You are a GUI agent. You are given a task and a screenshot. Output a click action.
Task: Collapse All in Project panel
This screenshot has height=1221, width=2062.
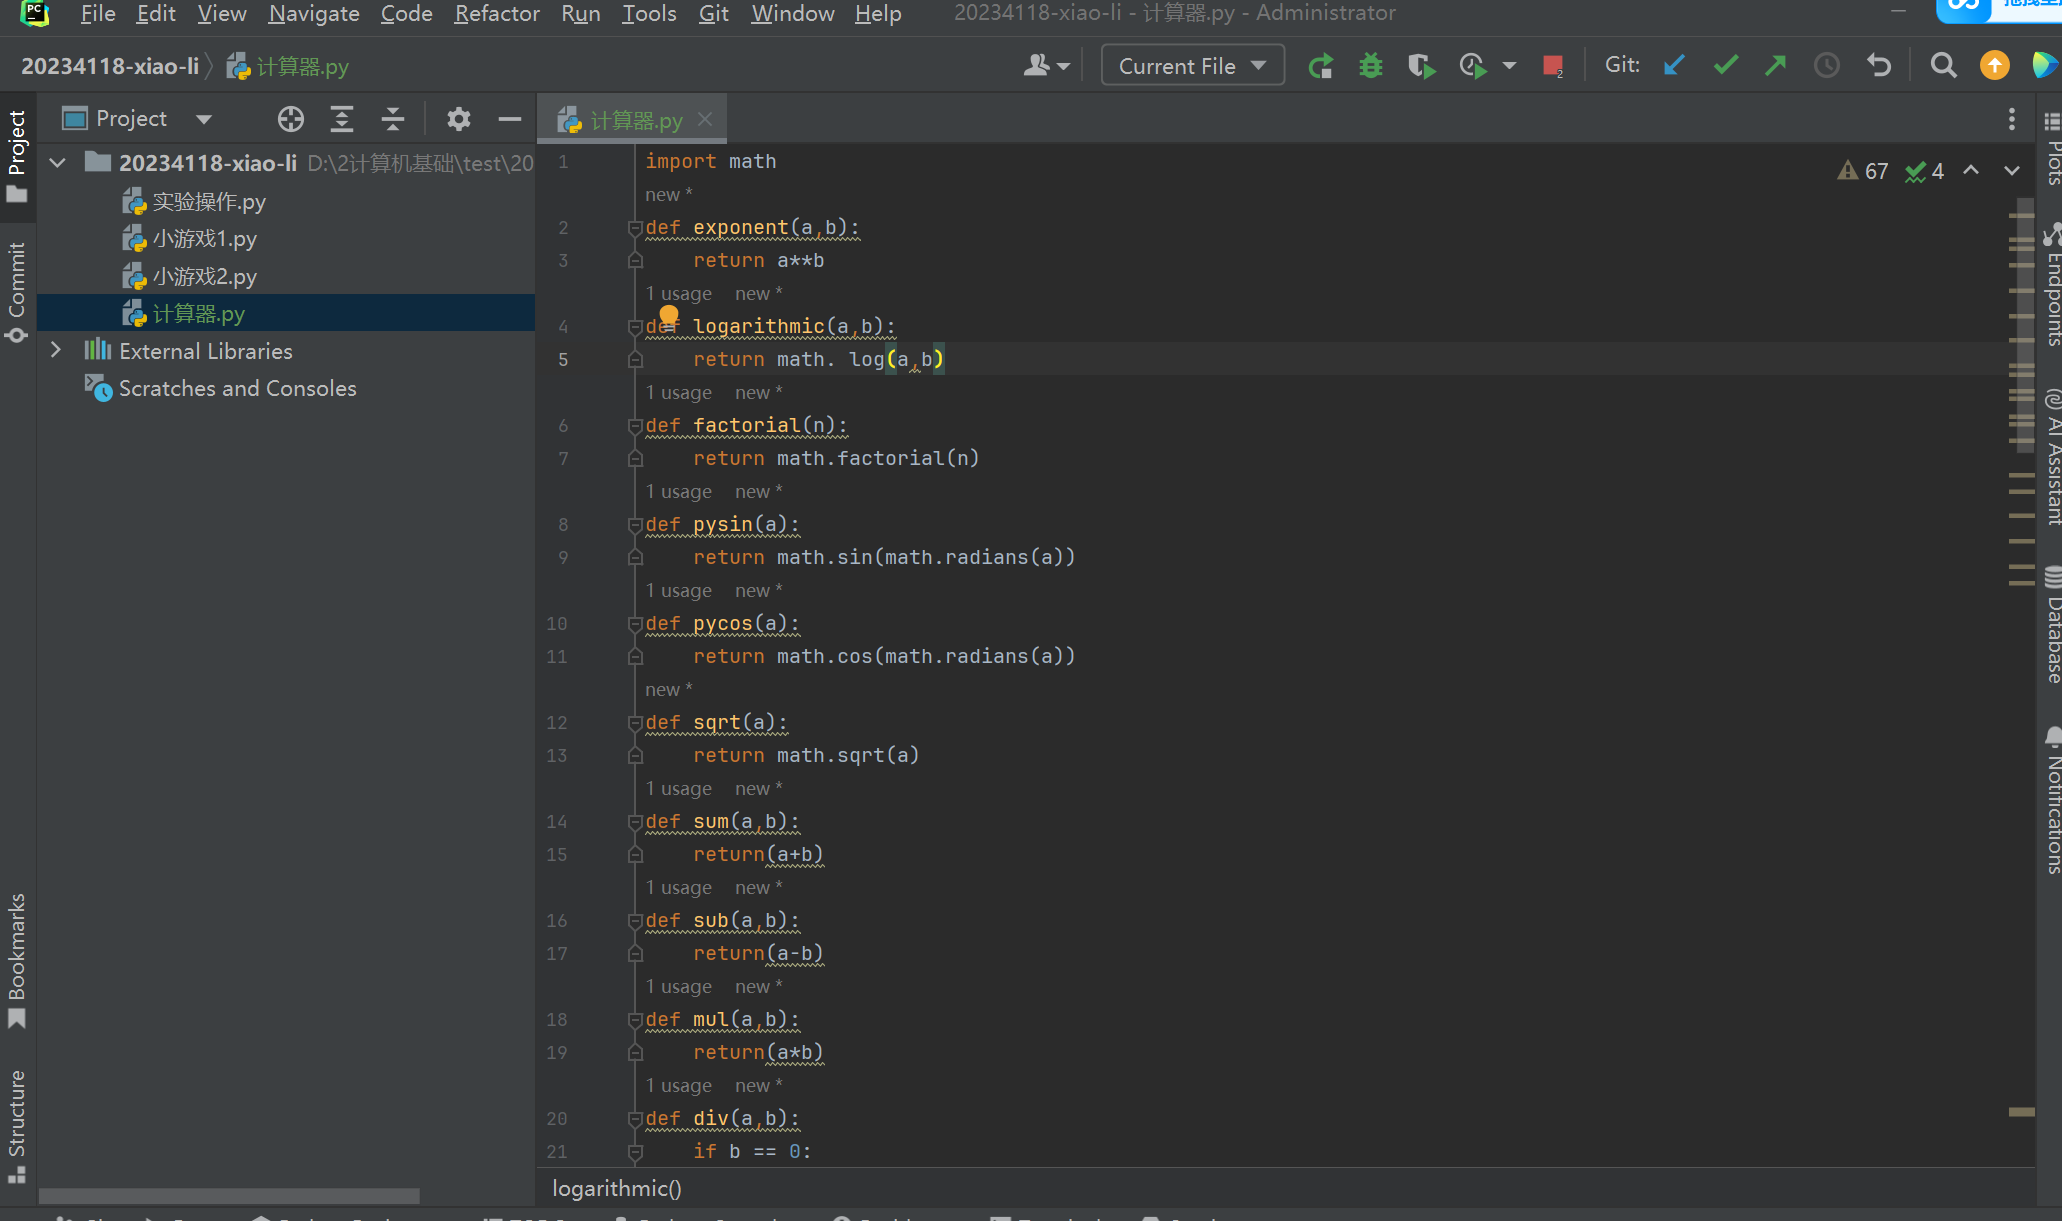point(393,119)
